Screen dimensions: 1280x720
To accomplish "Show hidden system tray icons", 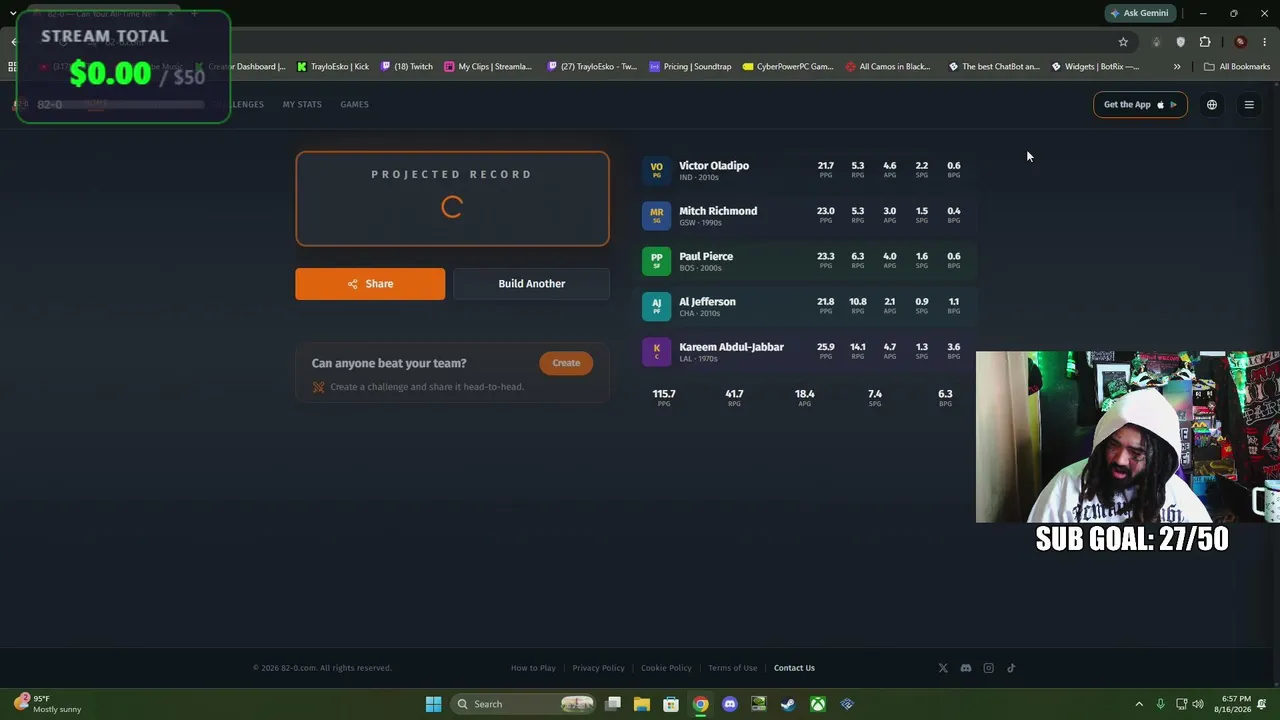I will 1139,704.
